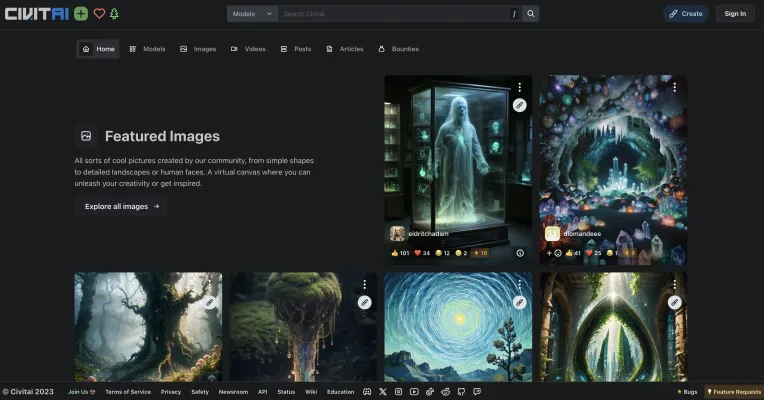Click the heart icon beside Civitai logo
This screenshot has height=400, width=764.
[x=99, y=14]
